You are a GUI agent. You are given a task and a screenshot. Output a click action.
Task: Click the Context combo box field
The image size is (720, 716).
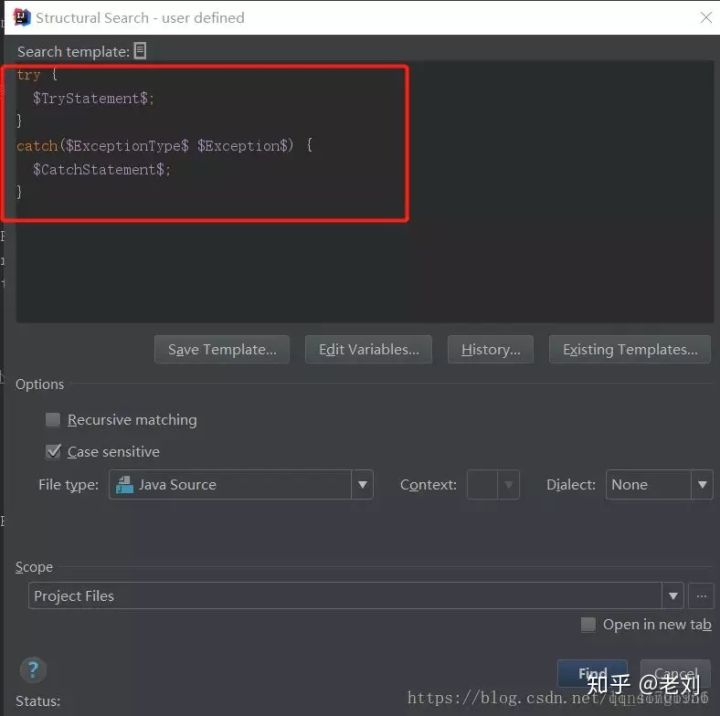coord(493,485)
